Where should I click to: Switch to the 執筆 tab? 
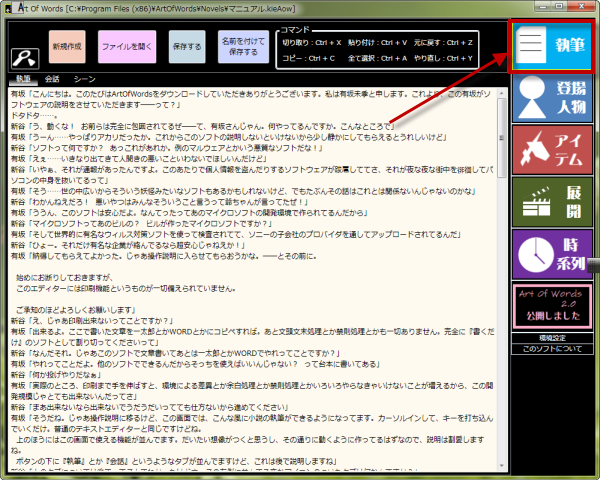(24, 78)
